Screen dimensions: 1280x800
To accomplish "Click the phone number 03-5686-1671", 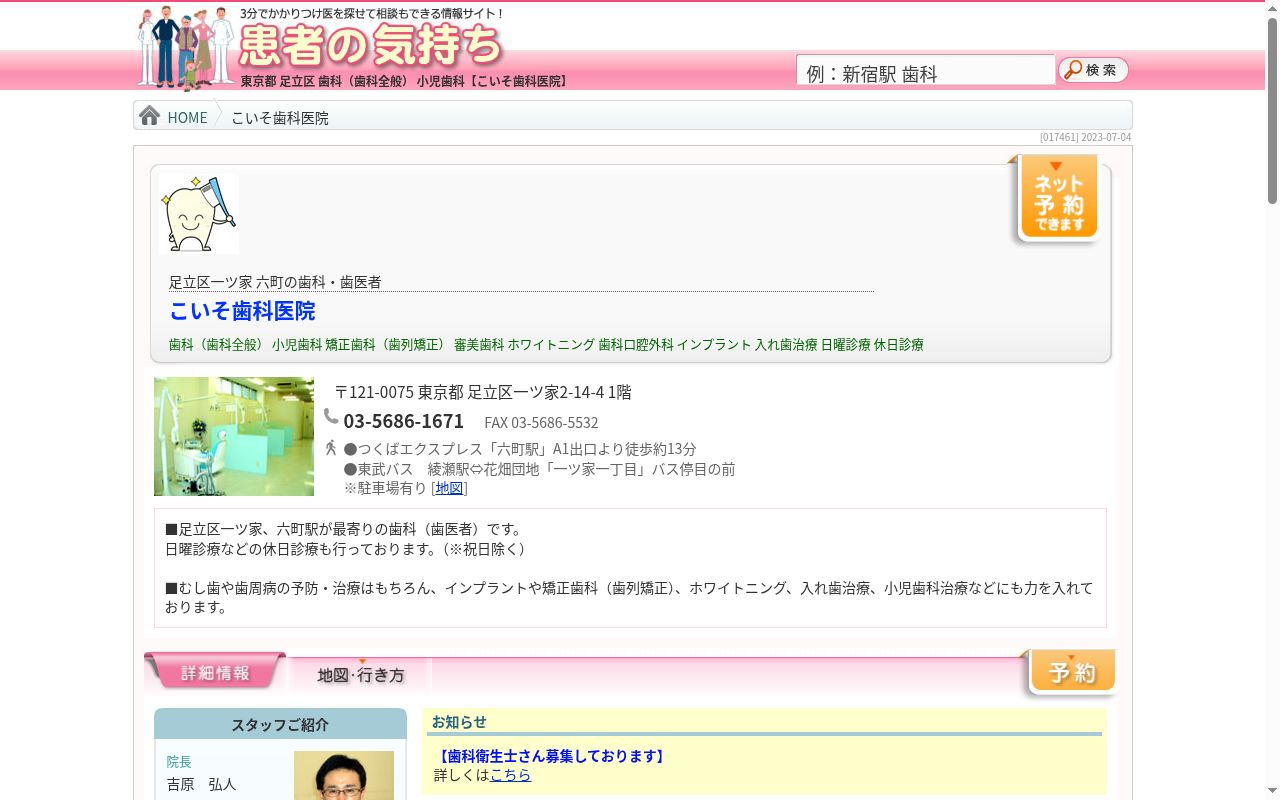I will click(x=404, y=421).
